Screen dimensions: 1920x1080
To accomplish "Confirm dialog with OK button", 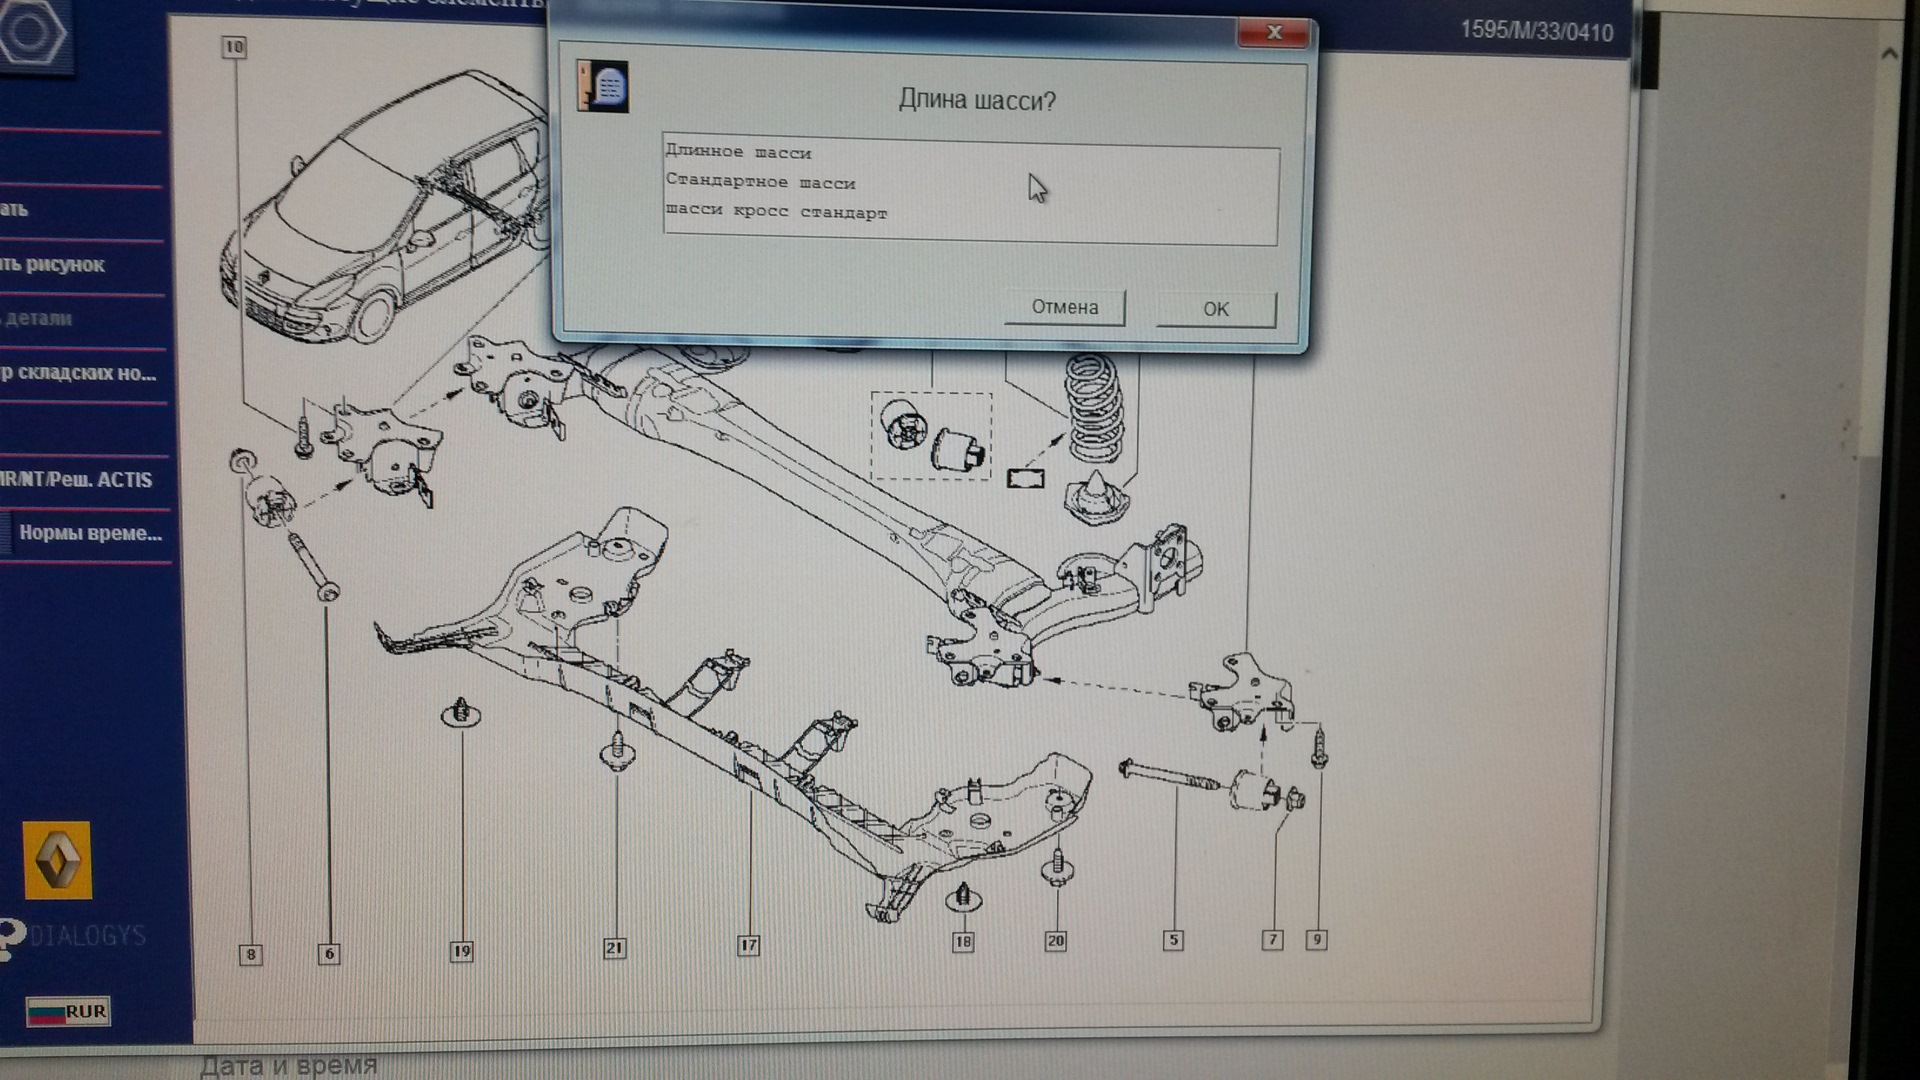I will (1216, 309).
